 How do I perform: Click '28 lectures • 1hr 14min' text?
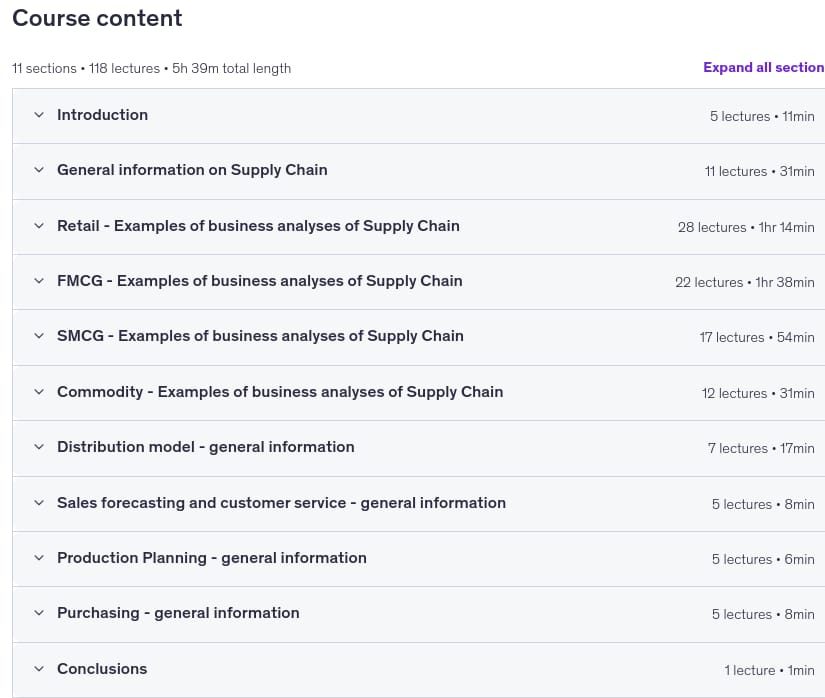[746, 227]
